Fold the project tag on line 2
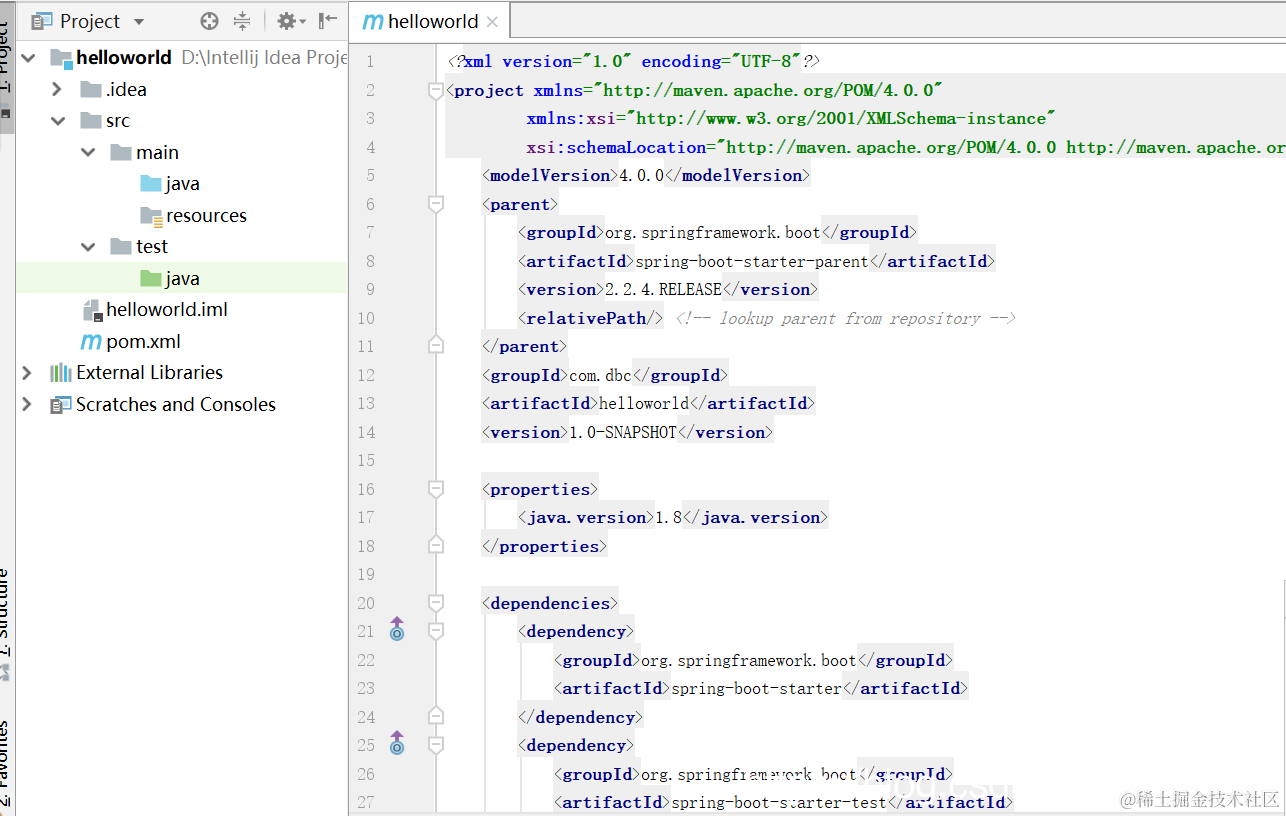 pyautogui.click(x=435, y=90)
